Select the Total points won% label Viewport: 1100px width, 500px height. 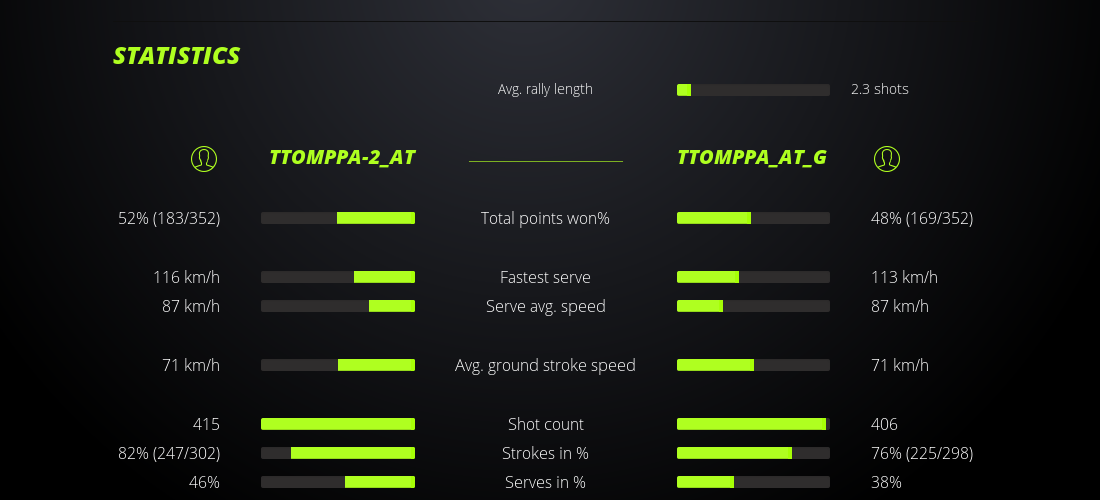545,218
